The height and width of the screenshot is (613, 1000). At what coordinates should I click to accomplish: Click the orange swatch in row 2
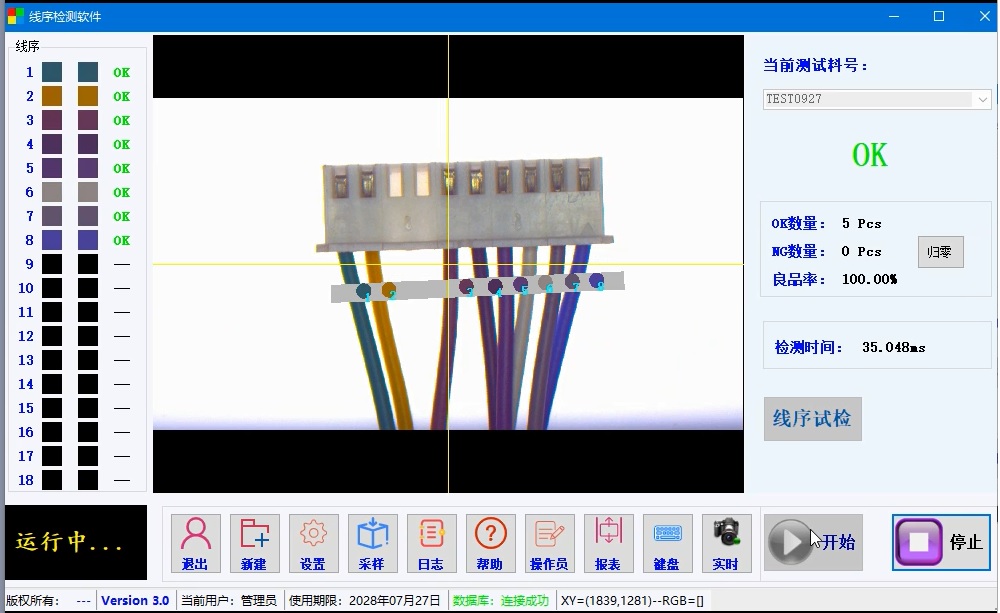[x=52, y=96]
